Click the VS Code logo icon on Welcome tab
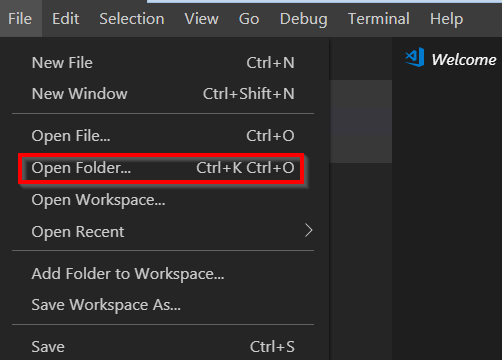Viewport: 502px width, 360px height. [415, 57]
